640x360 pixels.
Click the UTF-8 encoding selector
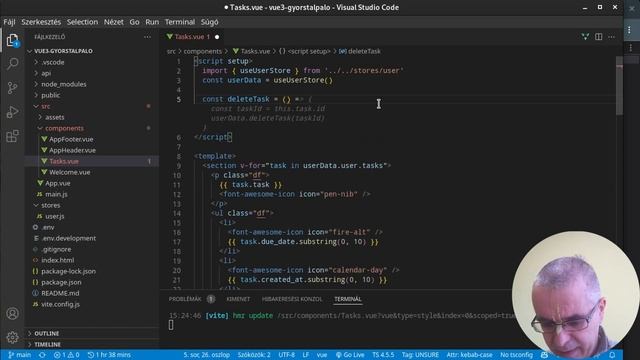coord(287,355)
